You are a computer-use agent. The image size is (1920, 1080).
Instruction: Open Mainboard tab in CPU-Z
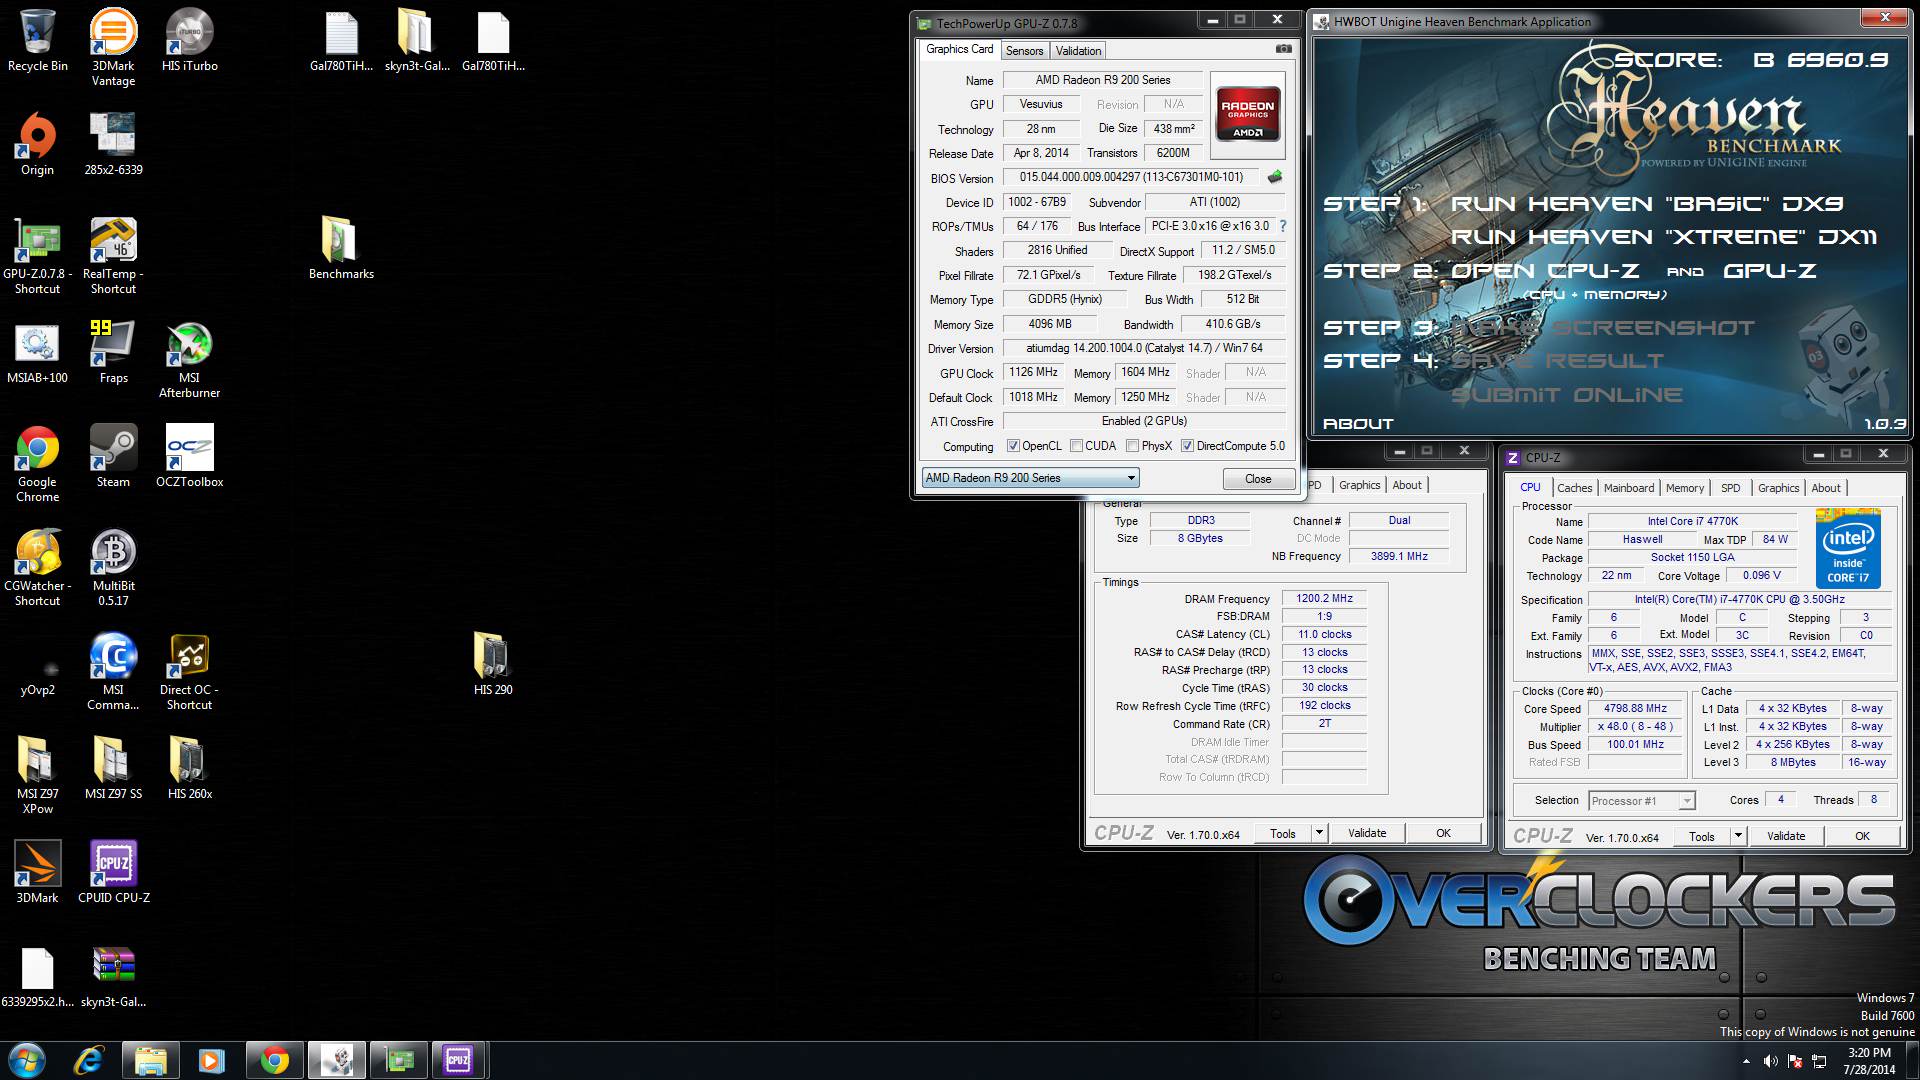point(1629,488)
